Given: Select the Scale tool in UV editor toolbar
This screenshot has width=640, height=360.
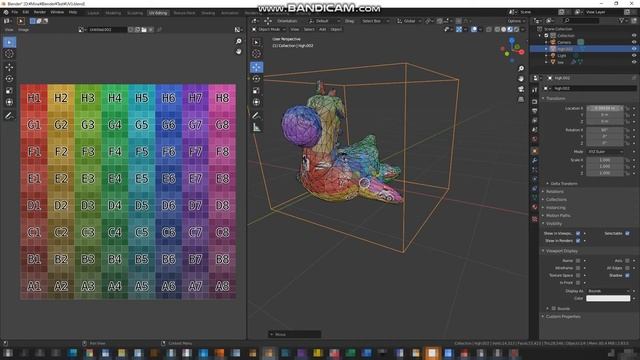Looking at the screenshot, I should point(9,91).
